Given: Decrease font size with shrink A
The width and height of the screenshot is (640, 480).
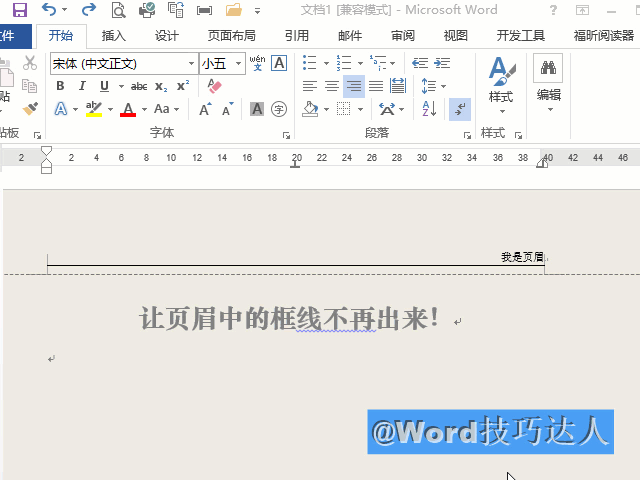Looking at the screenshot, I should [x=228, y=109].
